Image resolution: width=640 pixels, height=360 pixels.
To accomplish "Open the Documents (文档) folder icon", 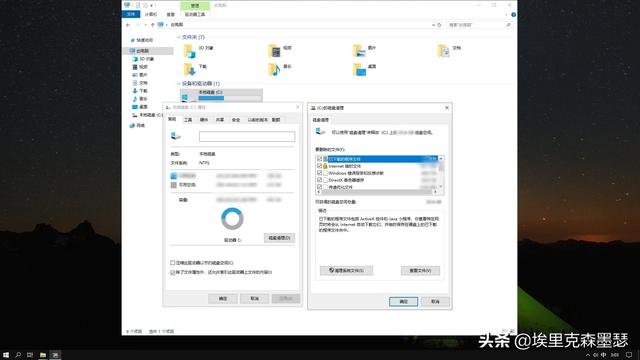I will tap(444, 51).
